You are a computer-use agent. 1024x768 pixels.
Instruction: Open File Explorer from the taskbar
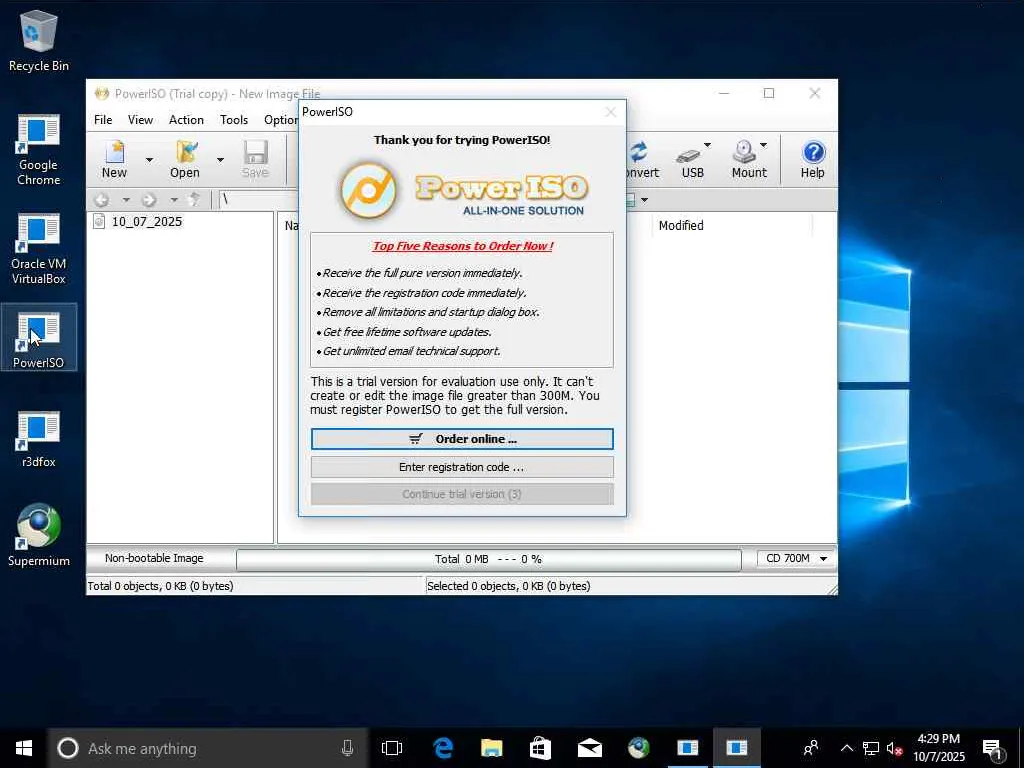coord(492,748)
